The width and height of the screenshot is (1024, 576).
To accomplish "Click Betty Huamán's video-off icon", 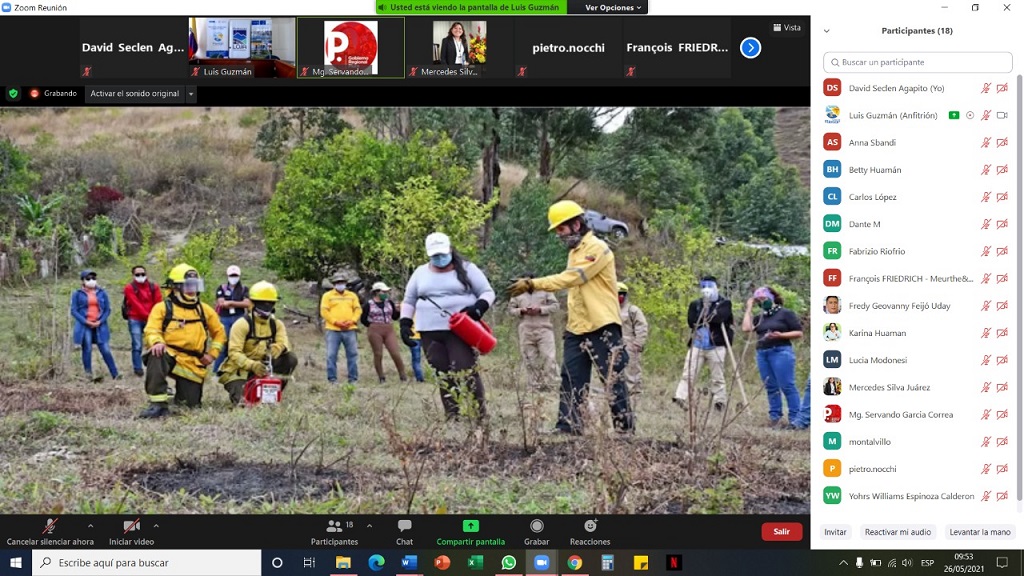I will [x=1002, y=170].
